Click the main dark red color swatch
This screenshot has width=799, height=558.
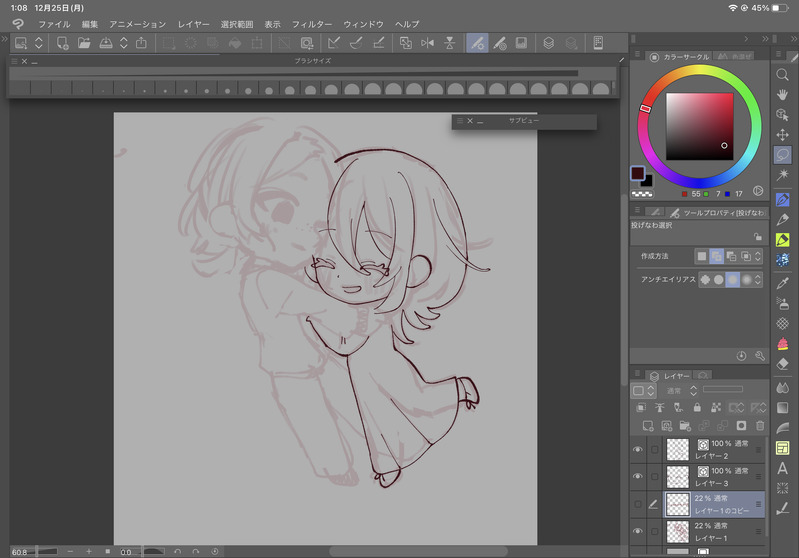[637, 173]
